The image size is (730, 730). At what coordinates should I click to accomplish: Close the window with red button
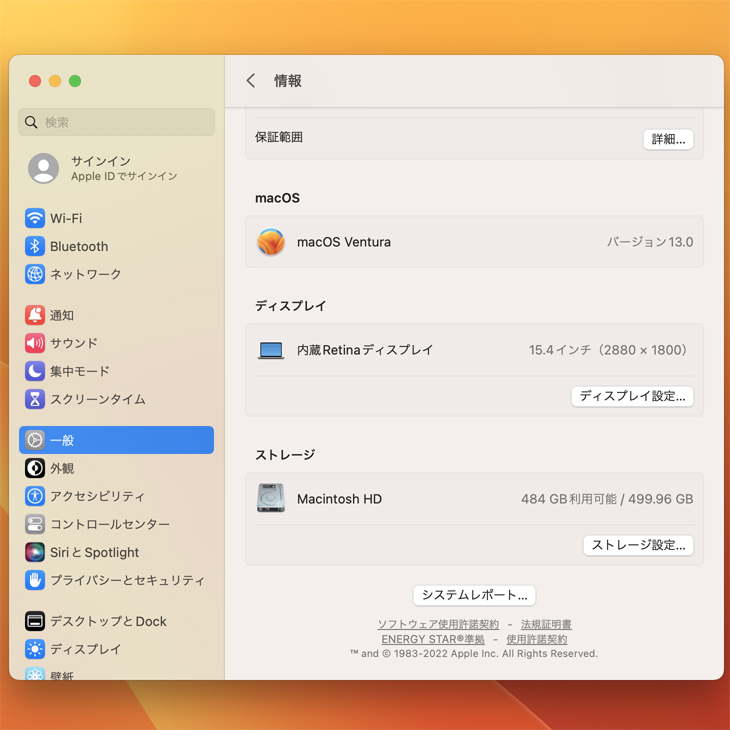(x=35, y=81)
